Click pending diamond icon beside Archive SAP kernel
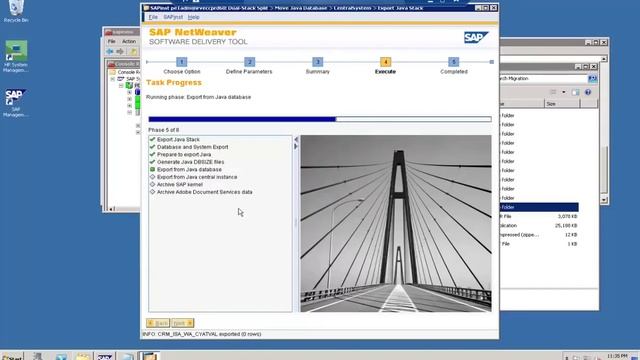 (x=152, y=184)
